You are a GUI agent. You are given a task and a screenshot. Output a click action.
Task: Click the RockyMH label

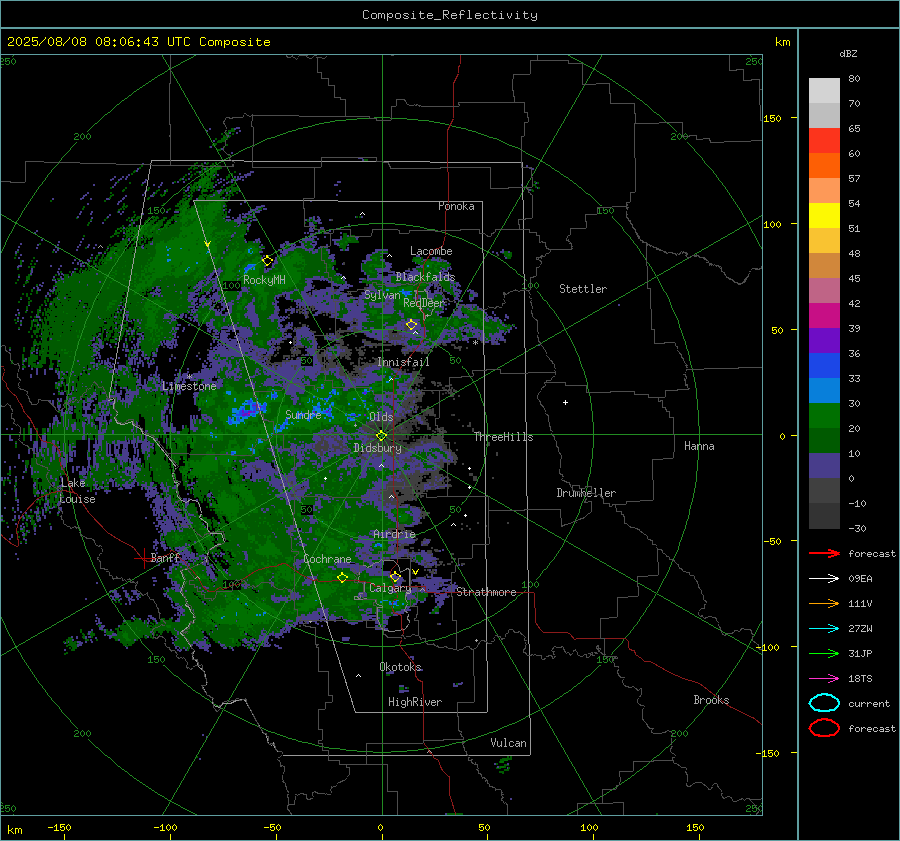coord(264,280)
